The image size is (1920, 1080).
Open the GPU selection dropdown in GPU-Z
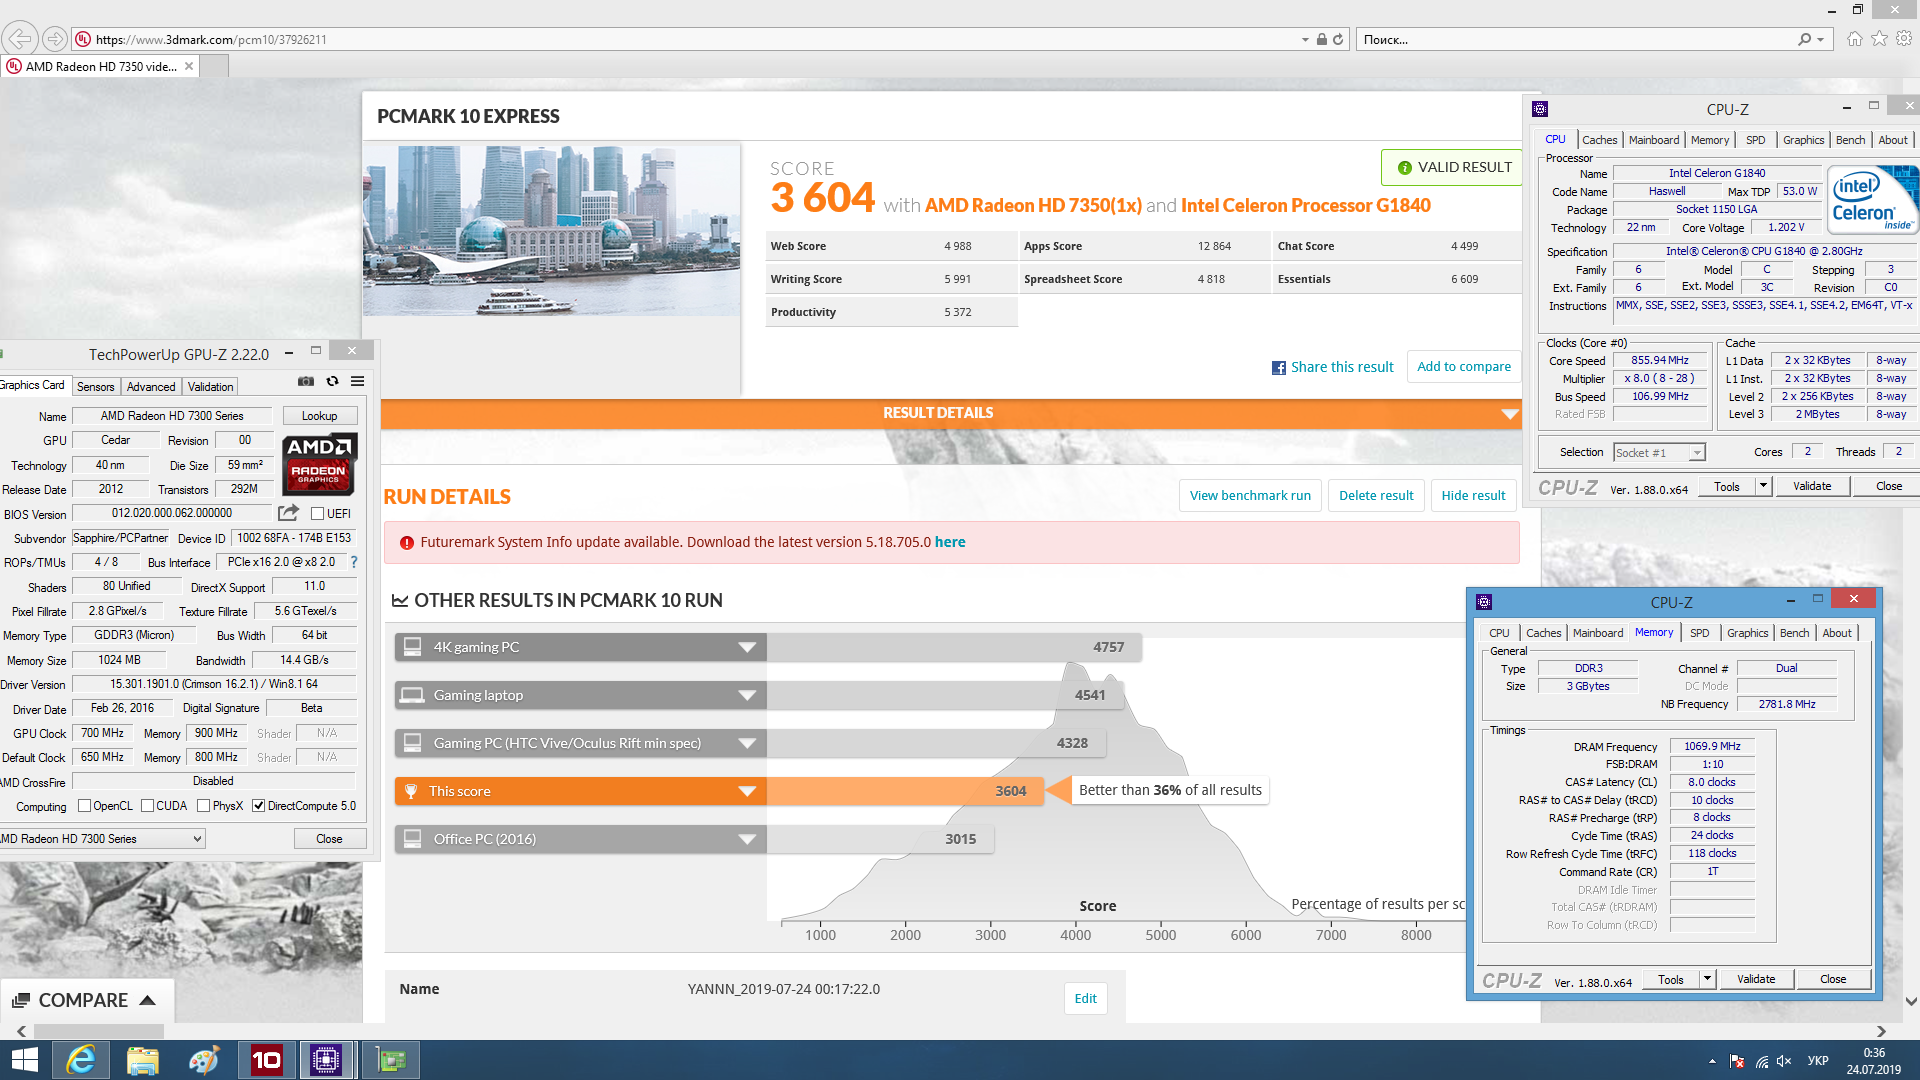pyautogui.click(x=102, y=839)
